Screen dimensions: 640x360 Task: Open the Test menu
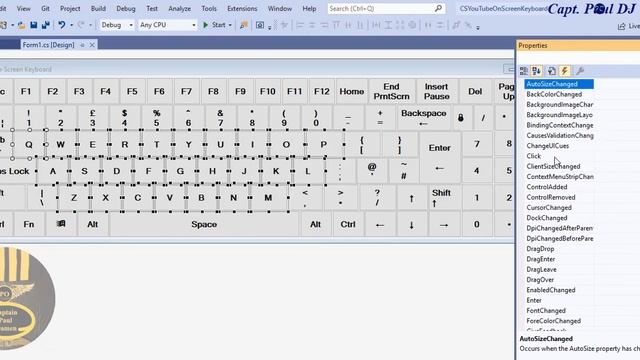[x=152, y=9]
